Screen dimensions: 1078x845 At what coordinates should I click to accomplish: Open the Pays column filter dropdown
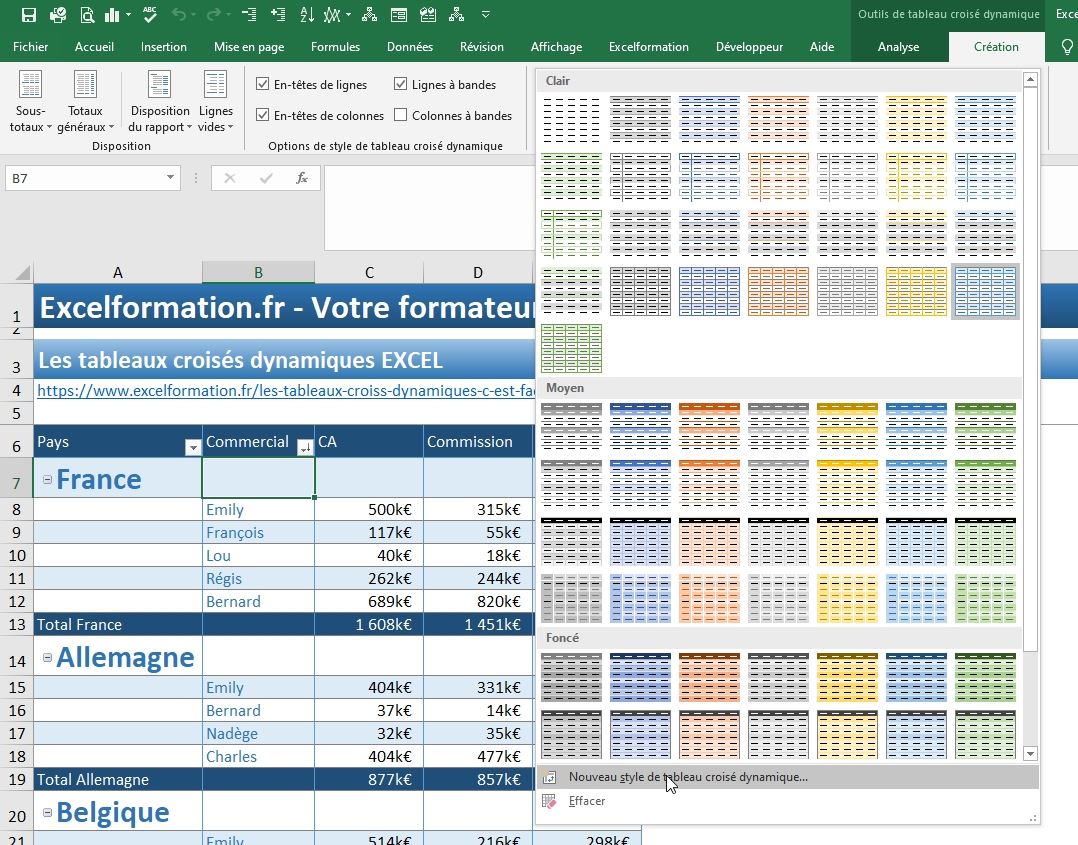pos(193,448)
